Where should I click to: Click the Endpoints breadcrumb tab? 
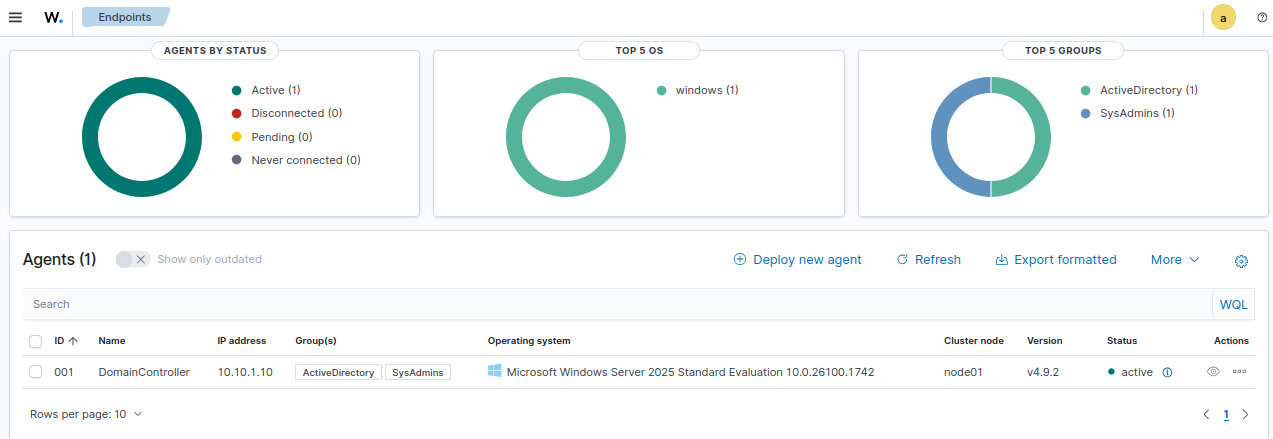pyautogui.click(x=124, y=17)
